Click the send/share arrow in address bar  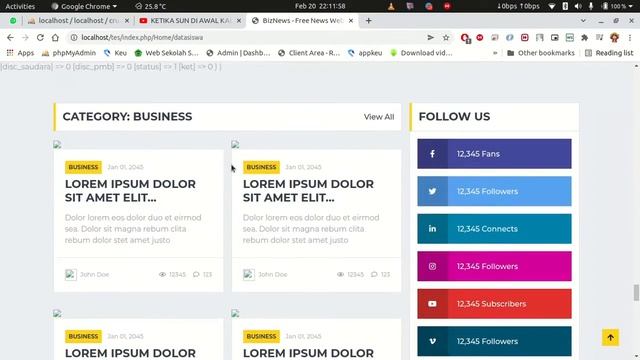[431, 38]
